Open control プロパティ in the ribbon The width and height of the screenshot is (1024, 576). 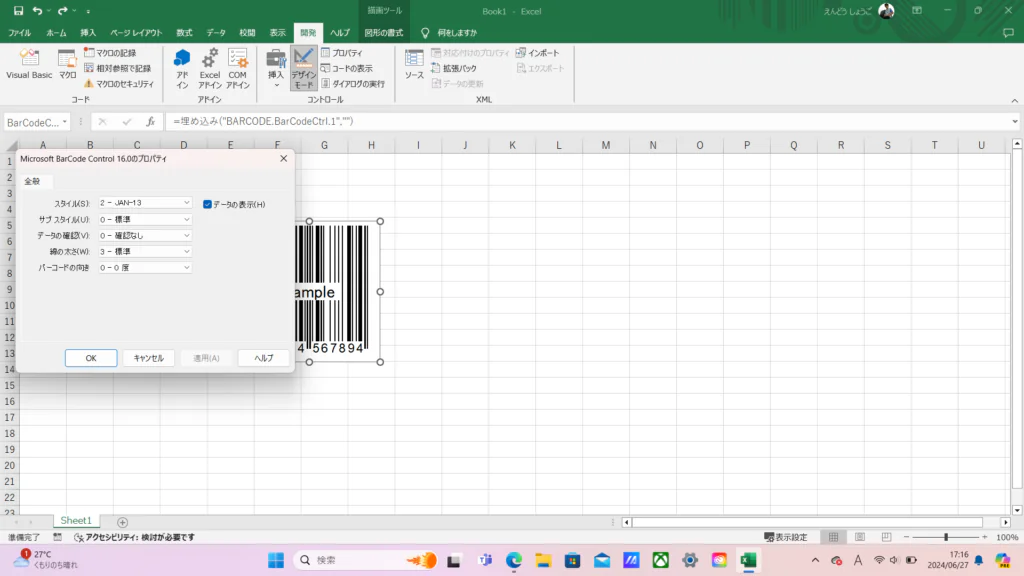point(342,53)
